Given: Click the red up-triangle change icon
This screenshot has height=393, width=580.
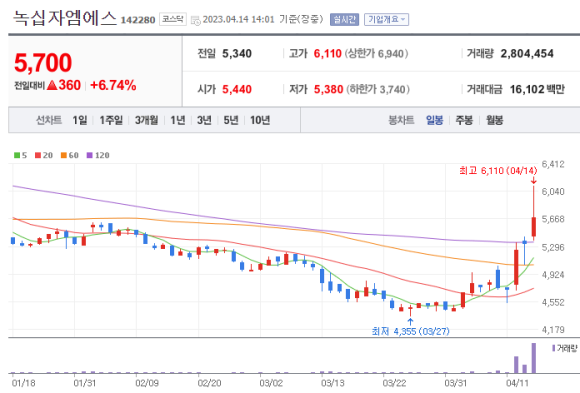Looking at the screenshot, I should (x=52, y=85).
